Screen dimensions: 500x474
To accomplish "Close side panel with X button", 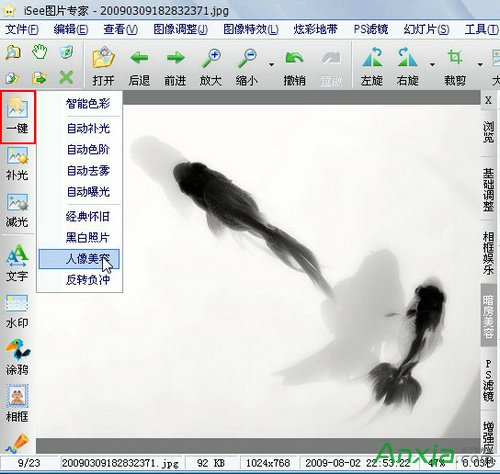I will 488,100.
